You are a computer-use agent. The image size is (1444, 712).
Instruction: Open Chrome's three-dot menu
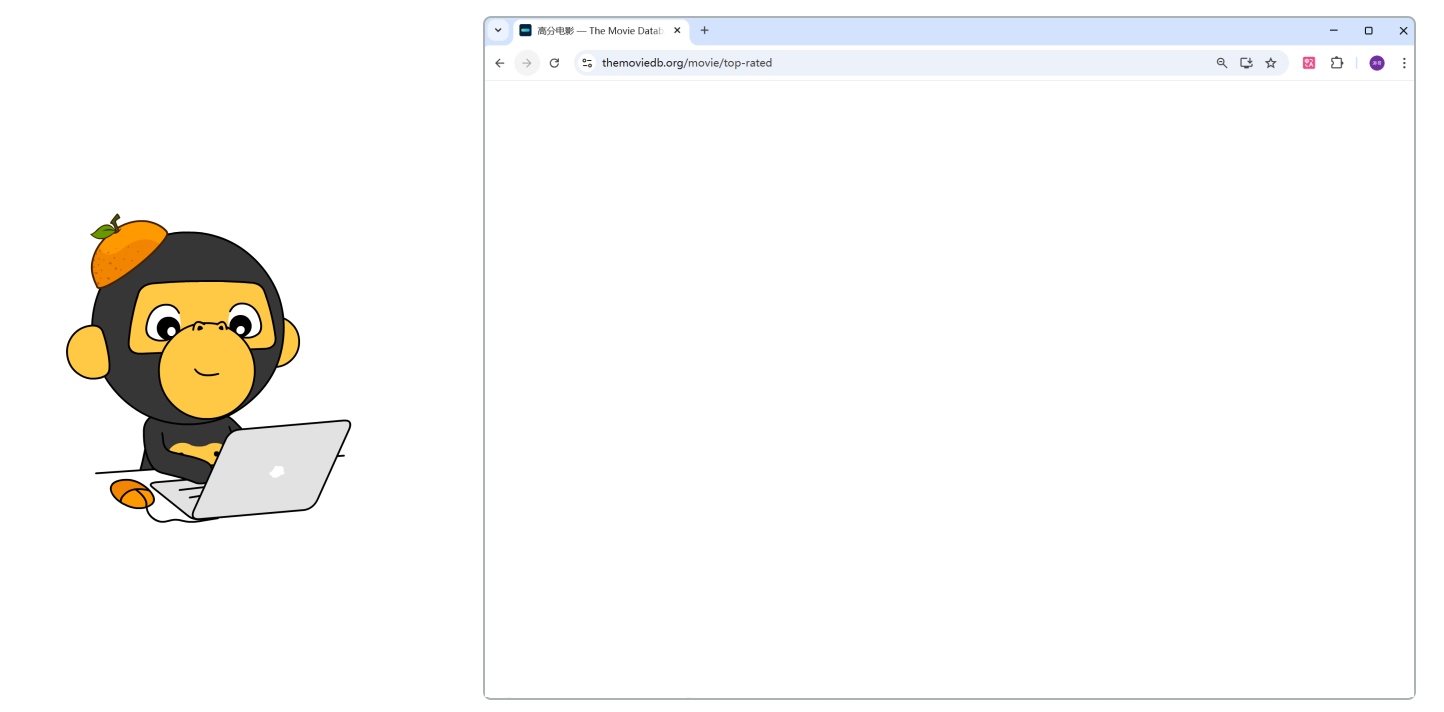pyautogui.click(x=1404, y=63)
